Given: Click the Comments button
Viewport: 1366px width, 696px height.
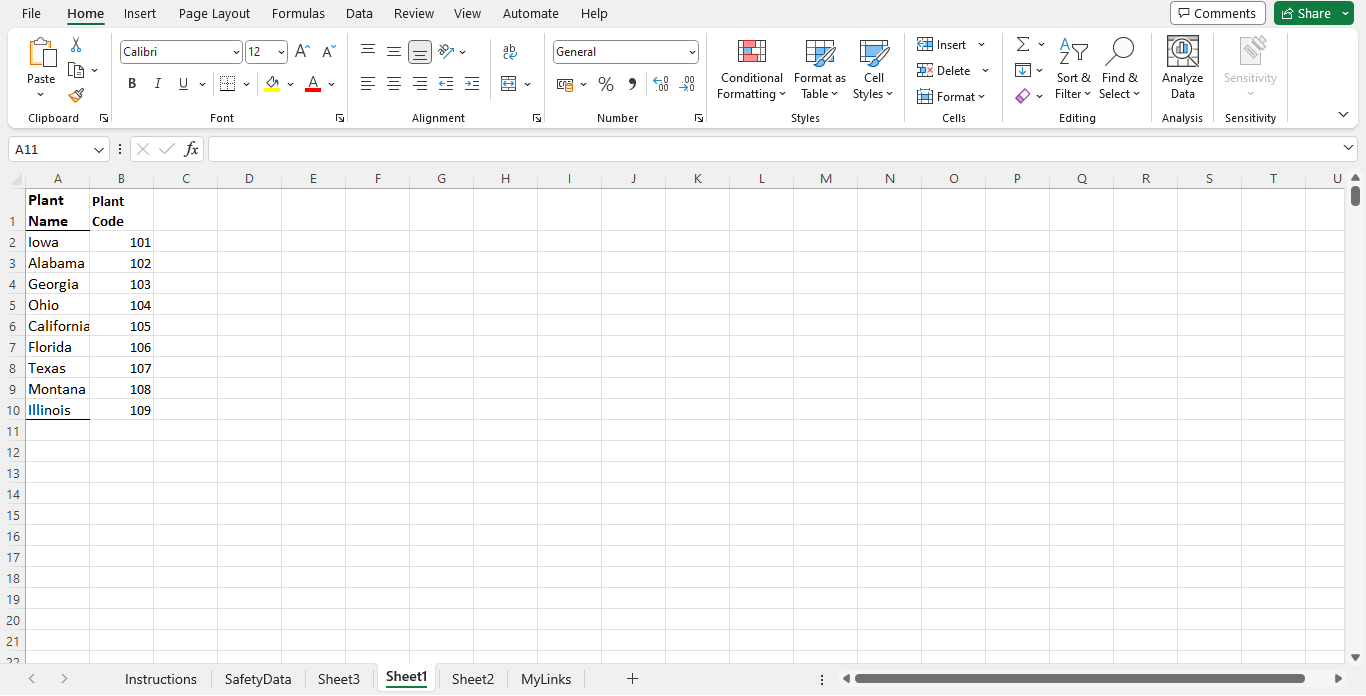Looking at the screenshot, I should [x=1217, y=13].
